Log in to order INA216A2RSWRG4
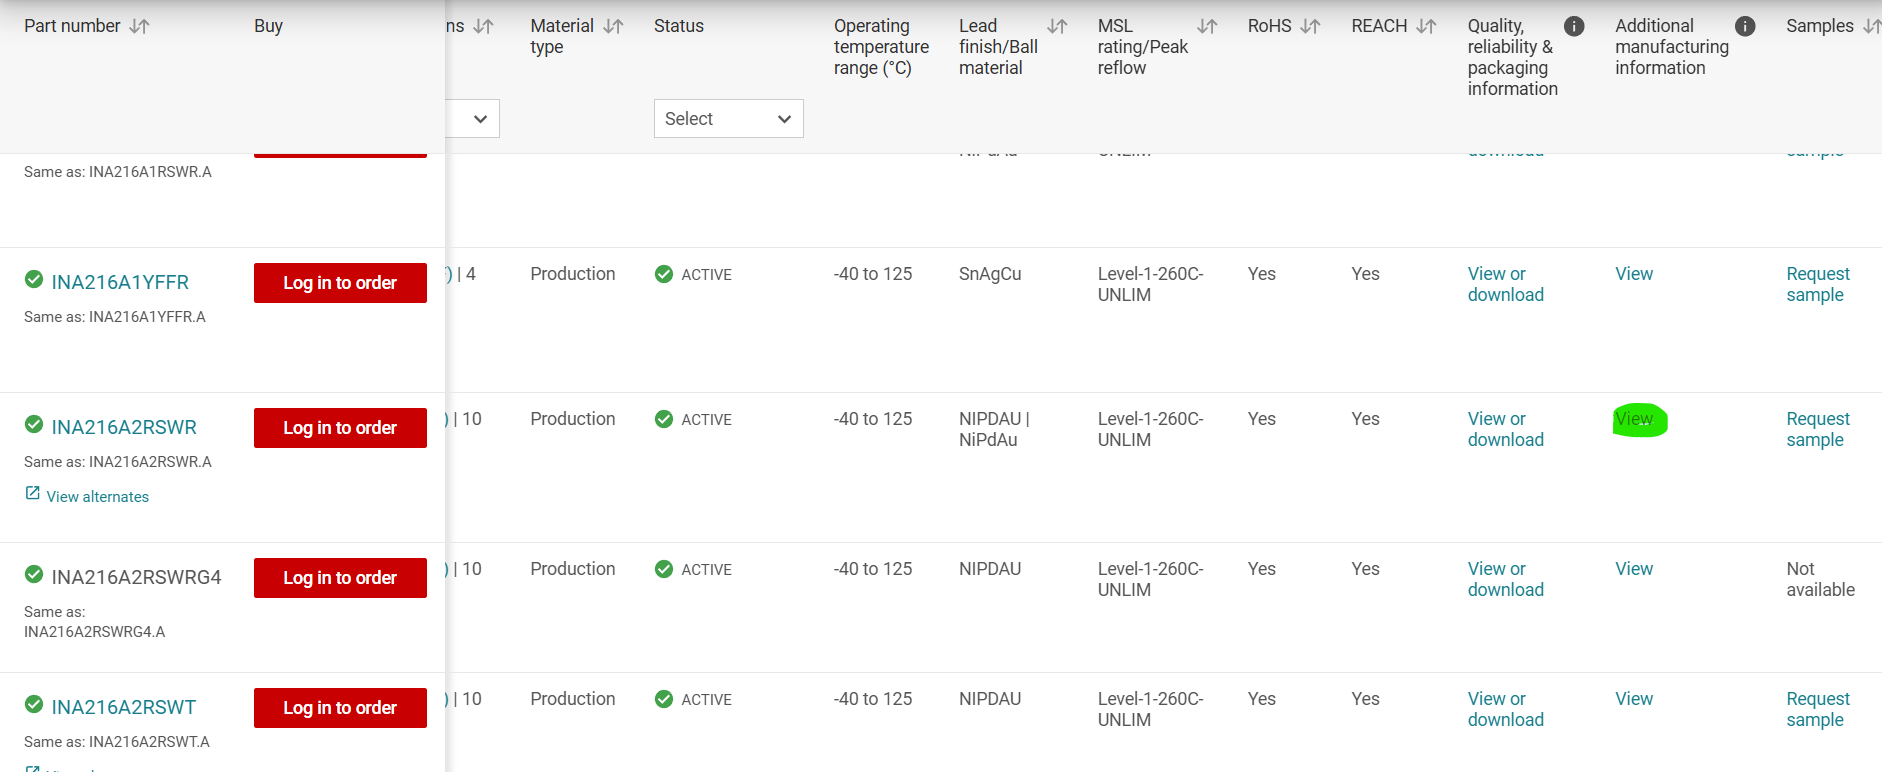Viewport: 1882px width, 772px height. click(x=340, y=578)
